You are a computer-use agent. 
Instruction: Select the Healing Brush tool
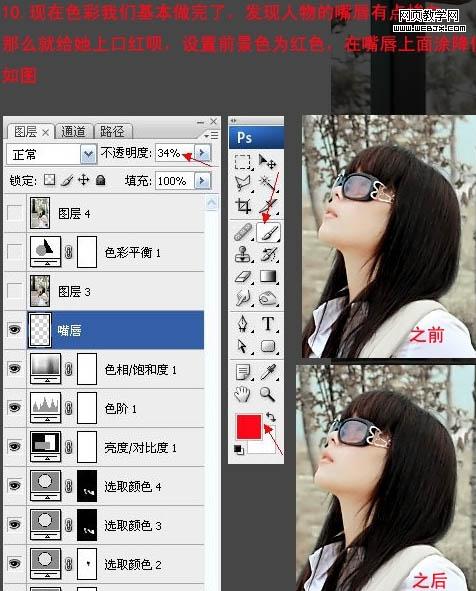(243, 232)
